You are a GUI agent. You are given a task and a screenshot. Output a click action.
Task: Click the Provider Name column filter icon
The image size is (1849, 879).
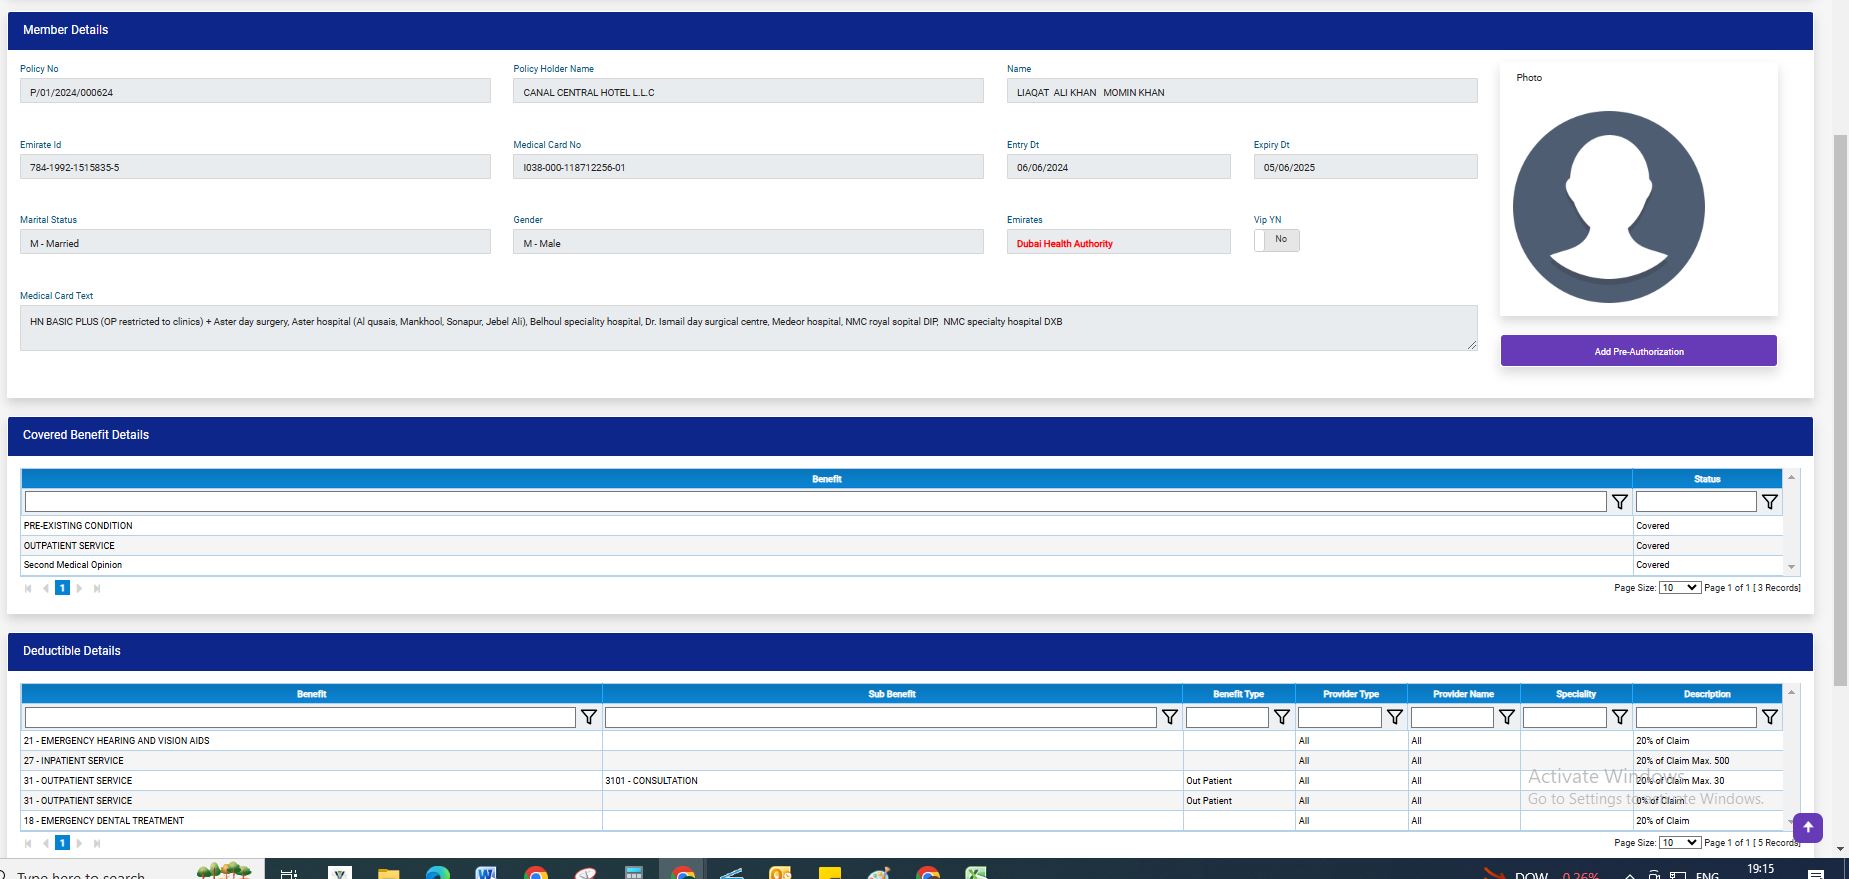(1506, 717)
